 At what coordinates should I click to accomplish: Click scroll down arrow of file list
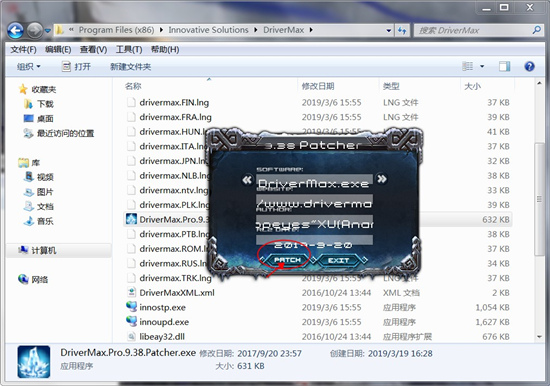(x=539, y=337)
